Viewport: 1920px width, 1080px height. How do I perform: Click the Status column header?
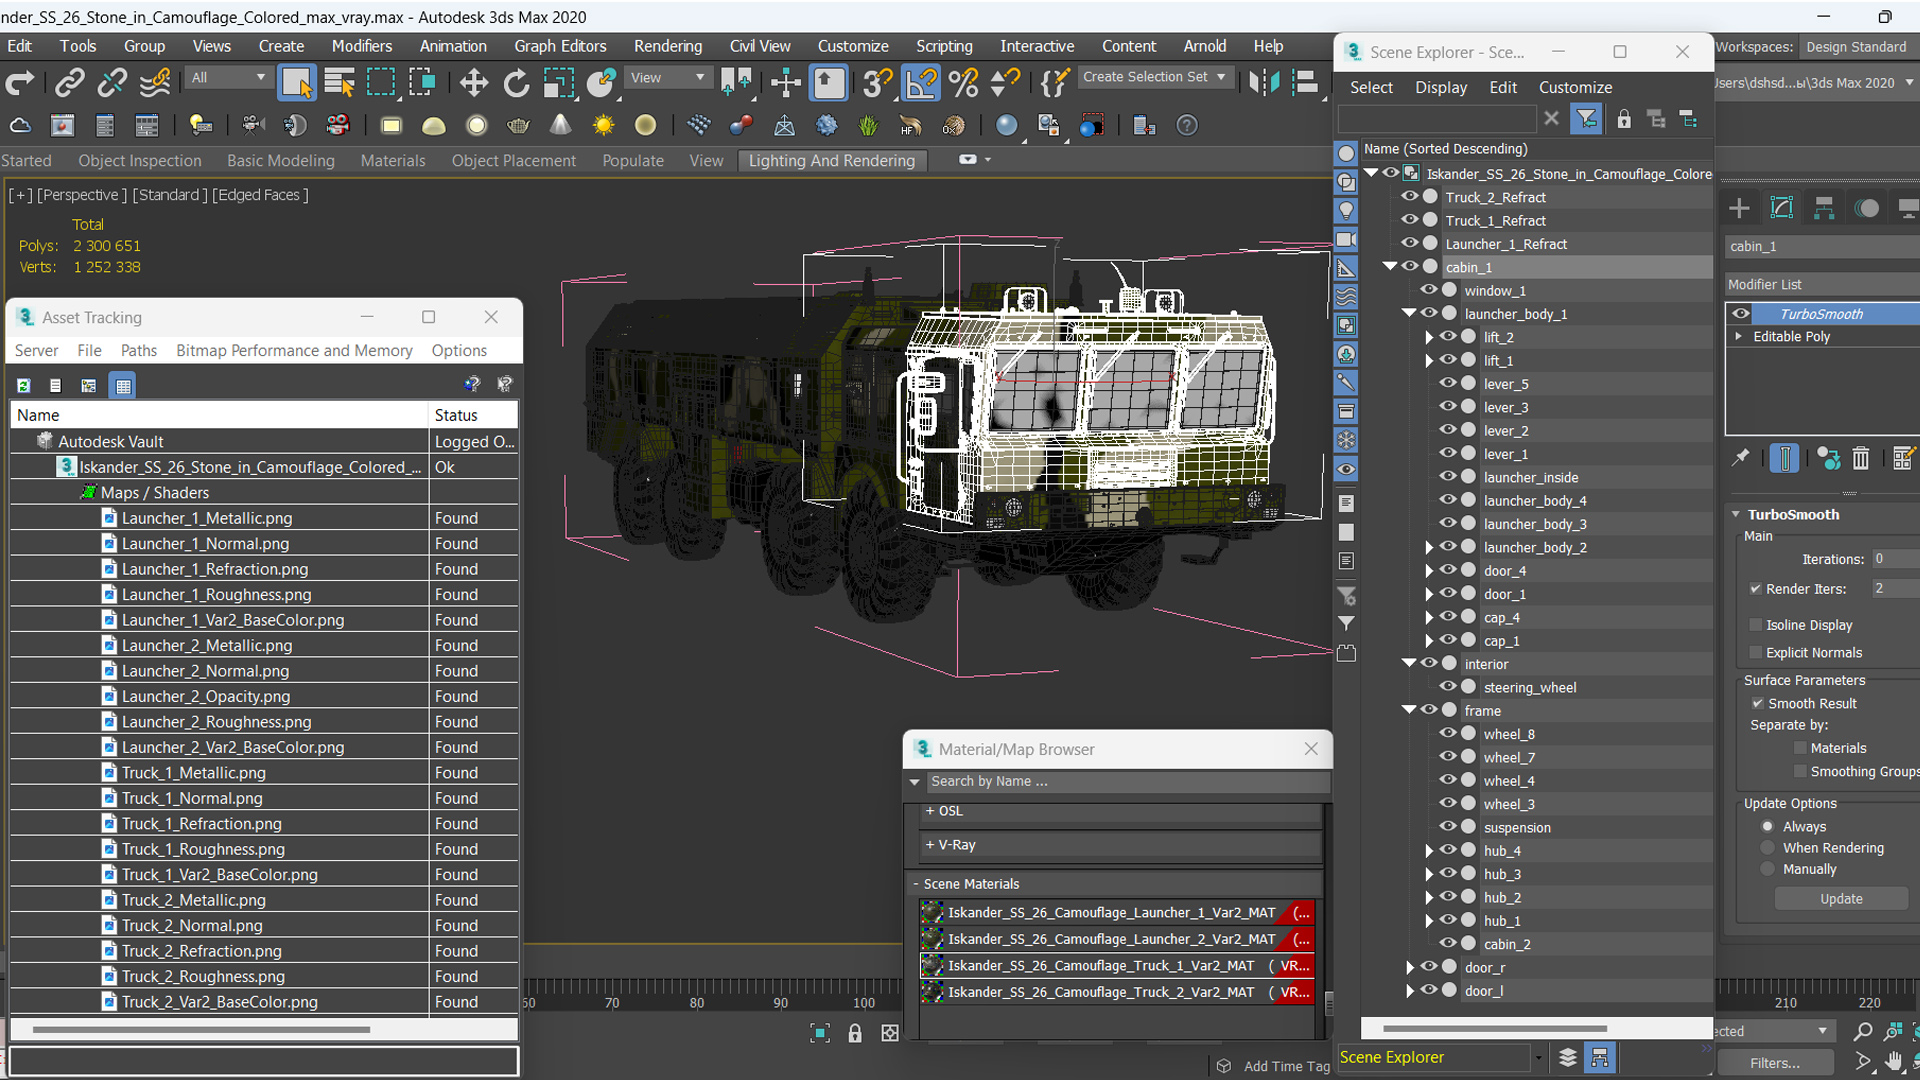click(474, 415)
